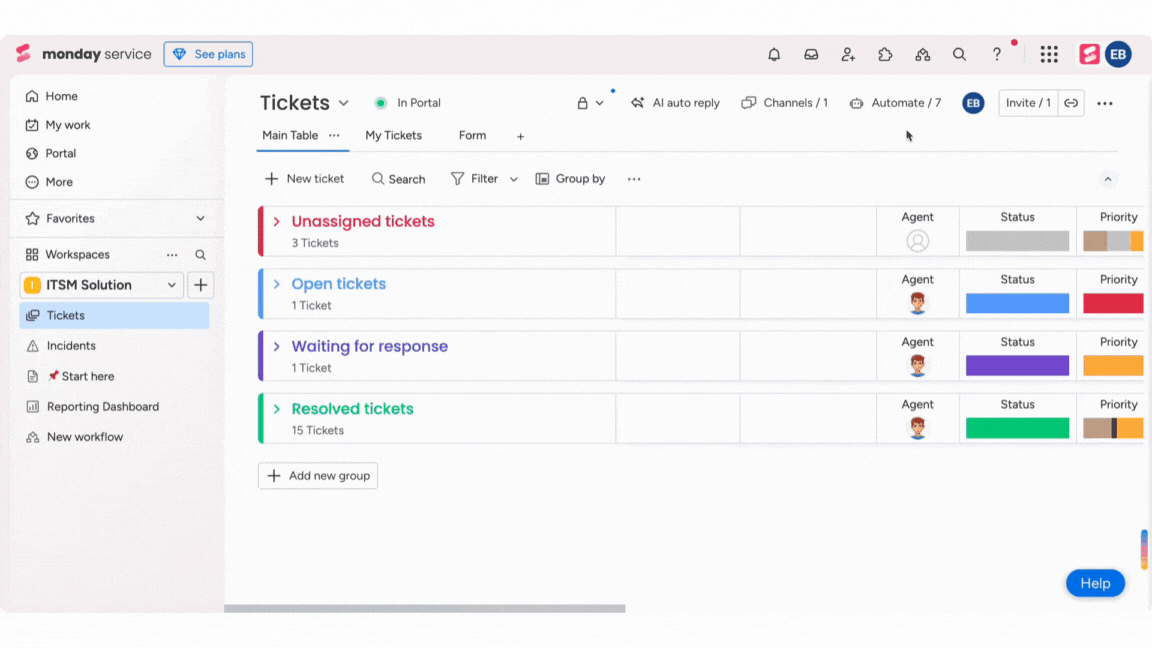Open the ITSM Solution workspace dropdown
This screenshot has height=648, width=1152.
pyautogui.click(x=172, y=285)
